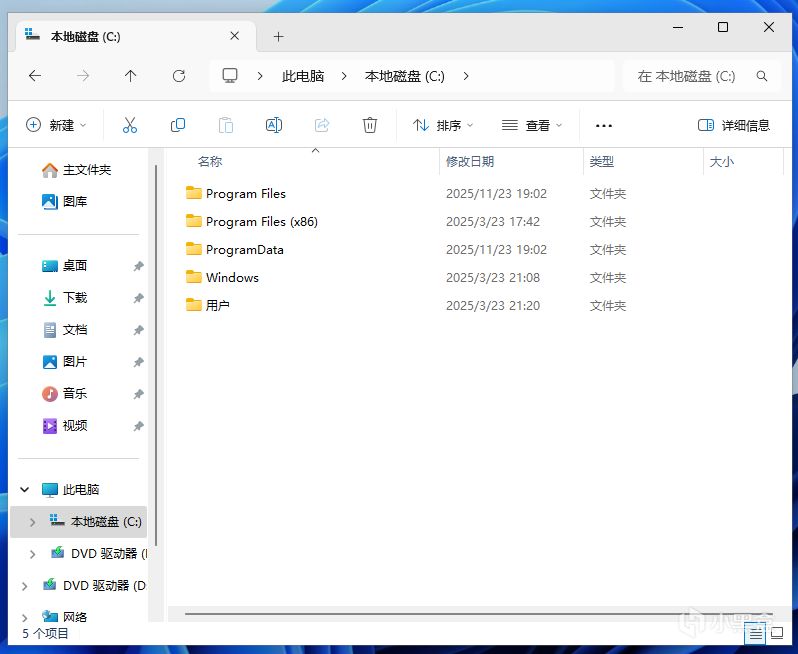Image resolution: width=798 pixels, height=654 pixels.
Task: Toggle the 详细信息 details pane
Action: coord(733,125)
